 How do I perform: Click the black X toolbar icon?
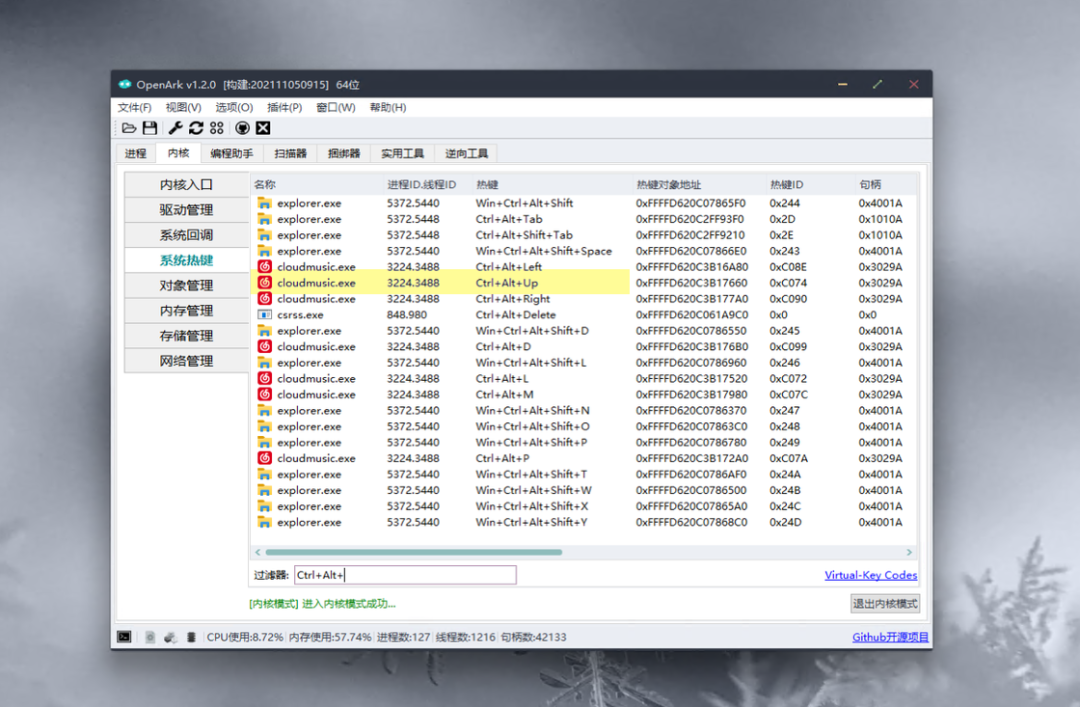pos(263,128)
